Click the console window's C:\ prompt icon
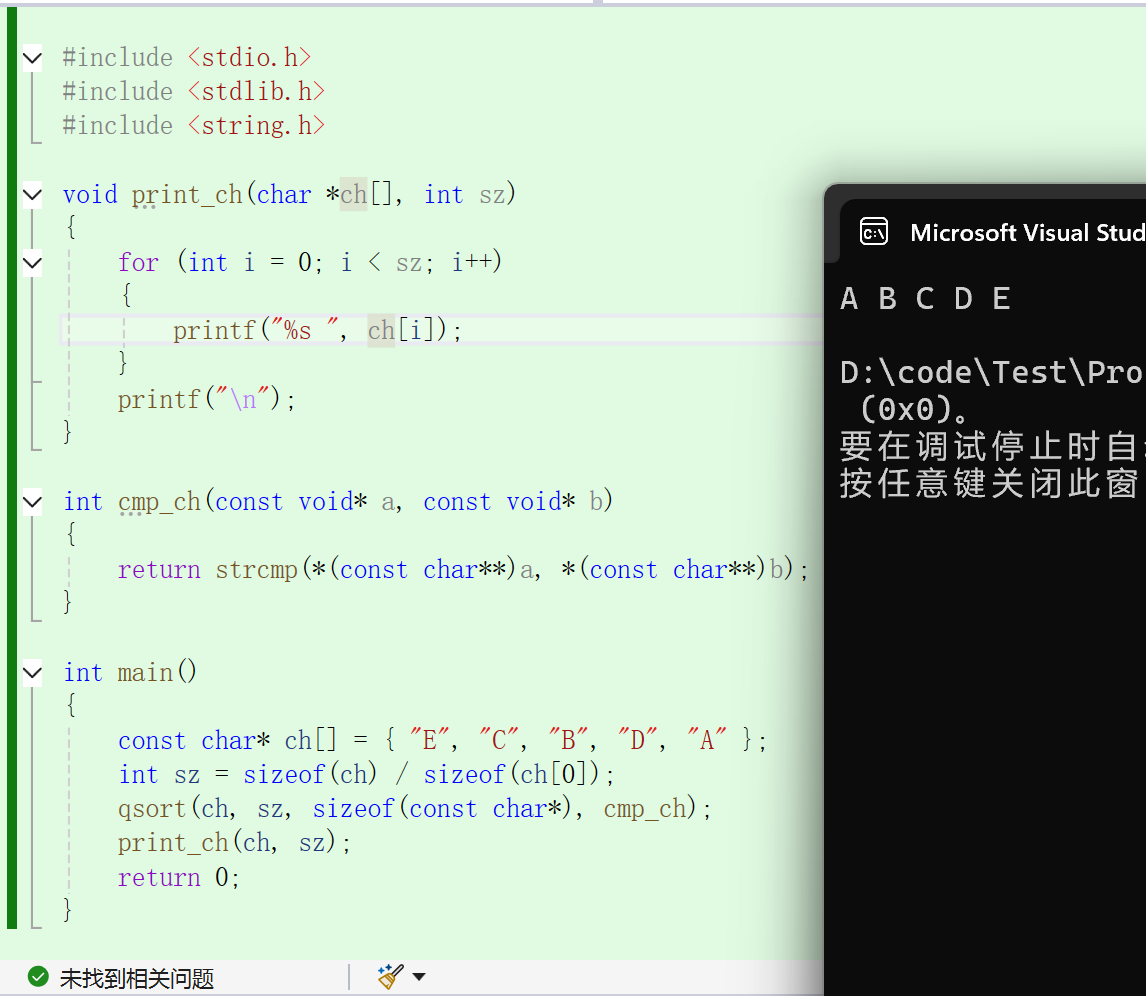 pyautogui.click(x=873, y=231)
